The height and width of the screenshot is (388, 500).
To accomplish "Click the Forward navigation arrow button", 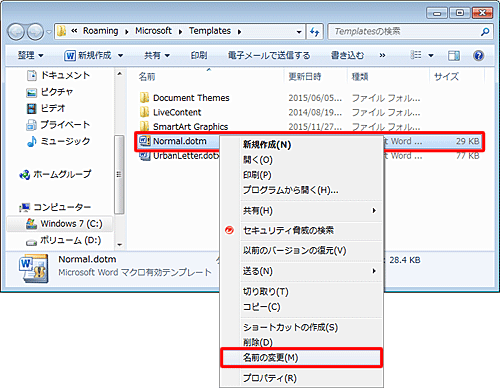I will coord(35,32).
